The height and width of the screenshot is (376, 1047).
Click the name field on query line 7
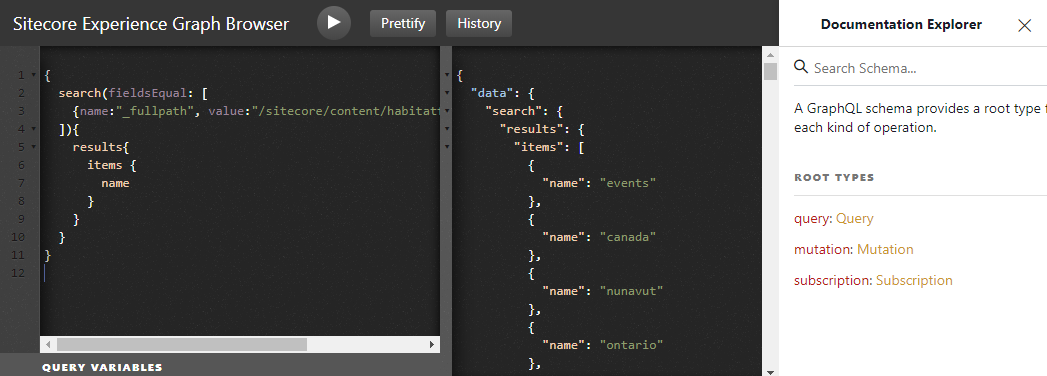click(115, 183)
